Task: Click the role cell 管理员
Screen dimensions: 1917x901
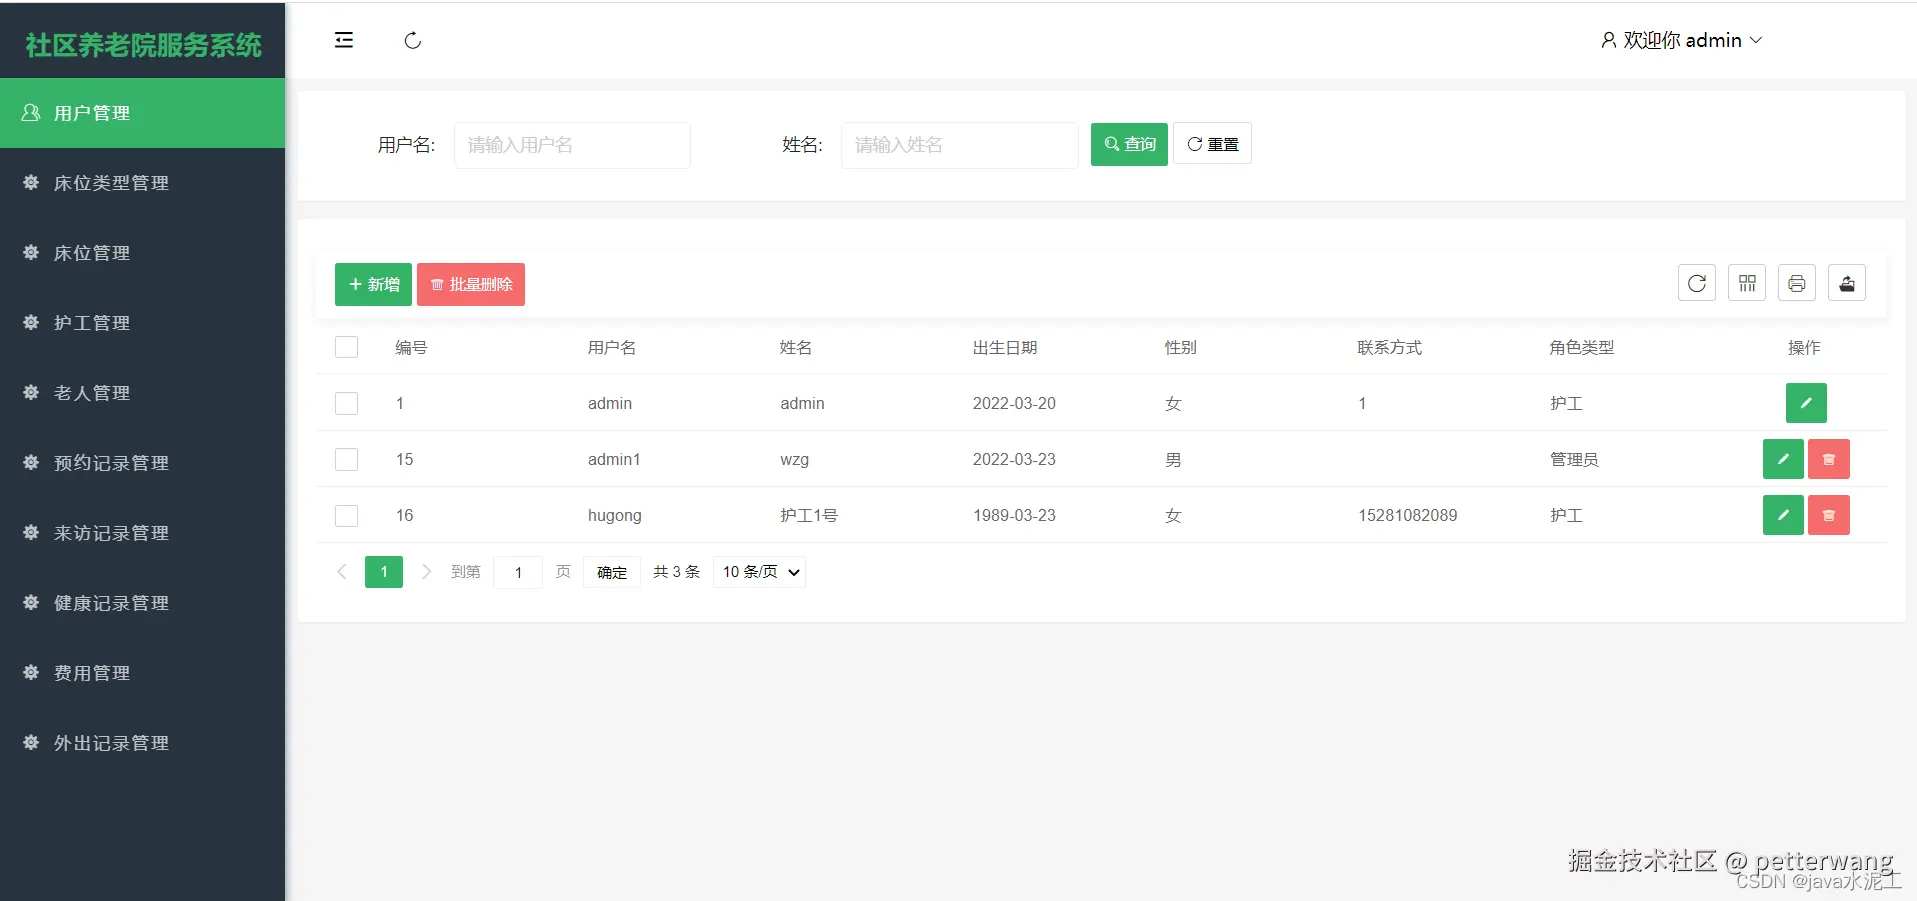Action: 1574,459
